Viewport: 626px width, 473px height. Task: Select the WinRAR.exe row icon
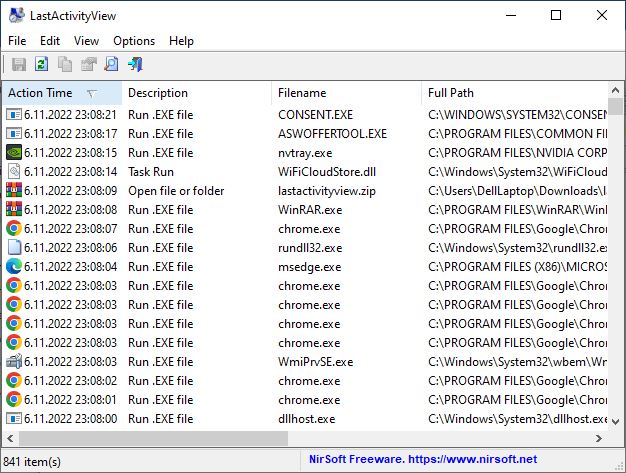point(14,210)
